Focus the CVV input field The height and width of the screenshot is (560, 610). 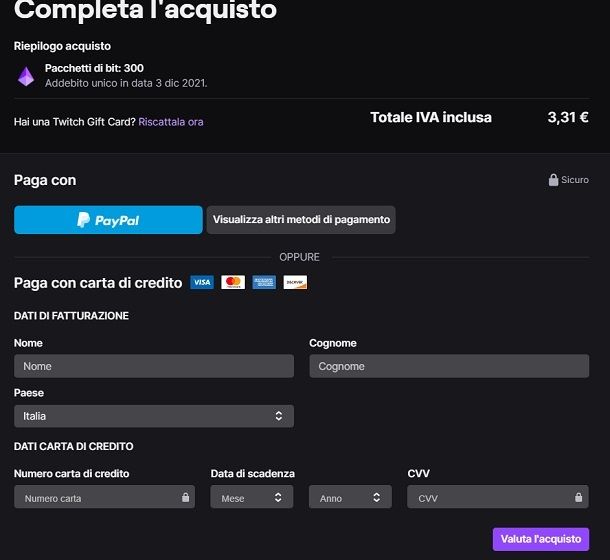click(498, 497)
